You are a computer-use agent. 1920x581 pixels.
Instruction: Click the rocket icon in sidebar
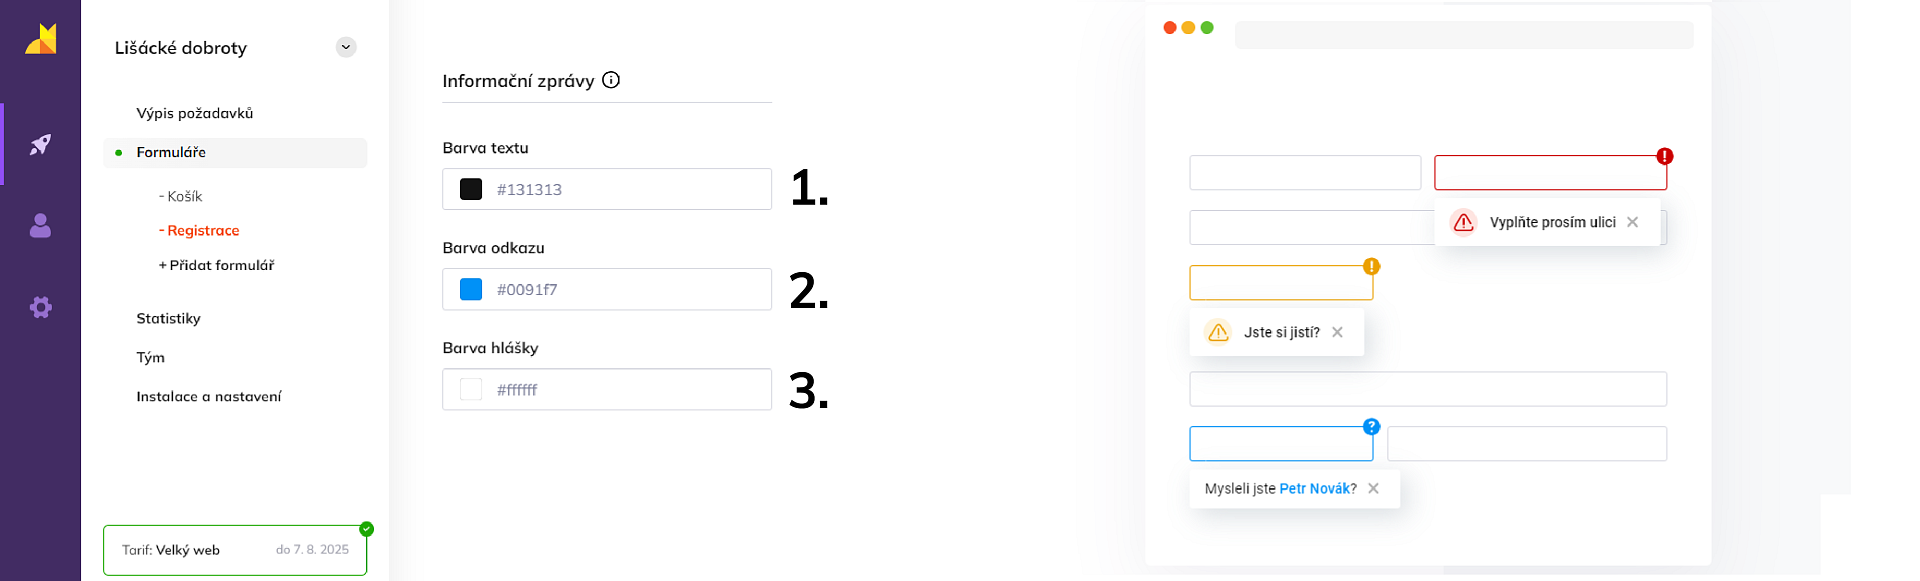coord(40,145)
